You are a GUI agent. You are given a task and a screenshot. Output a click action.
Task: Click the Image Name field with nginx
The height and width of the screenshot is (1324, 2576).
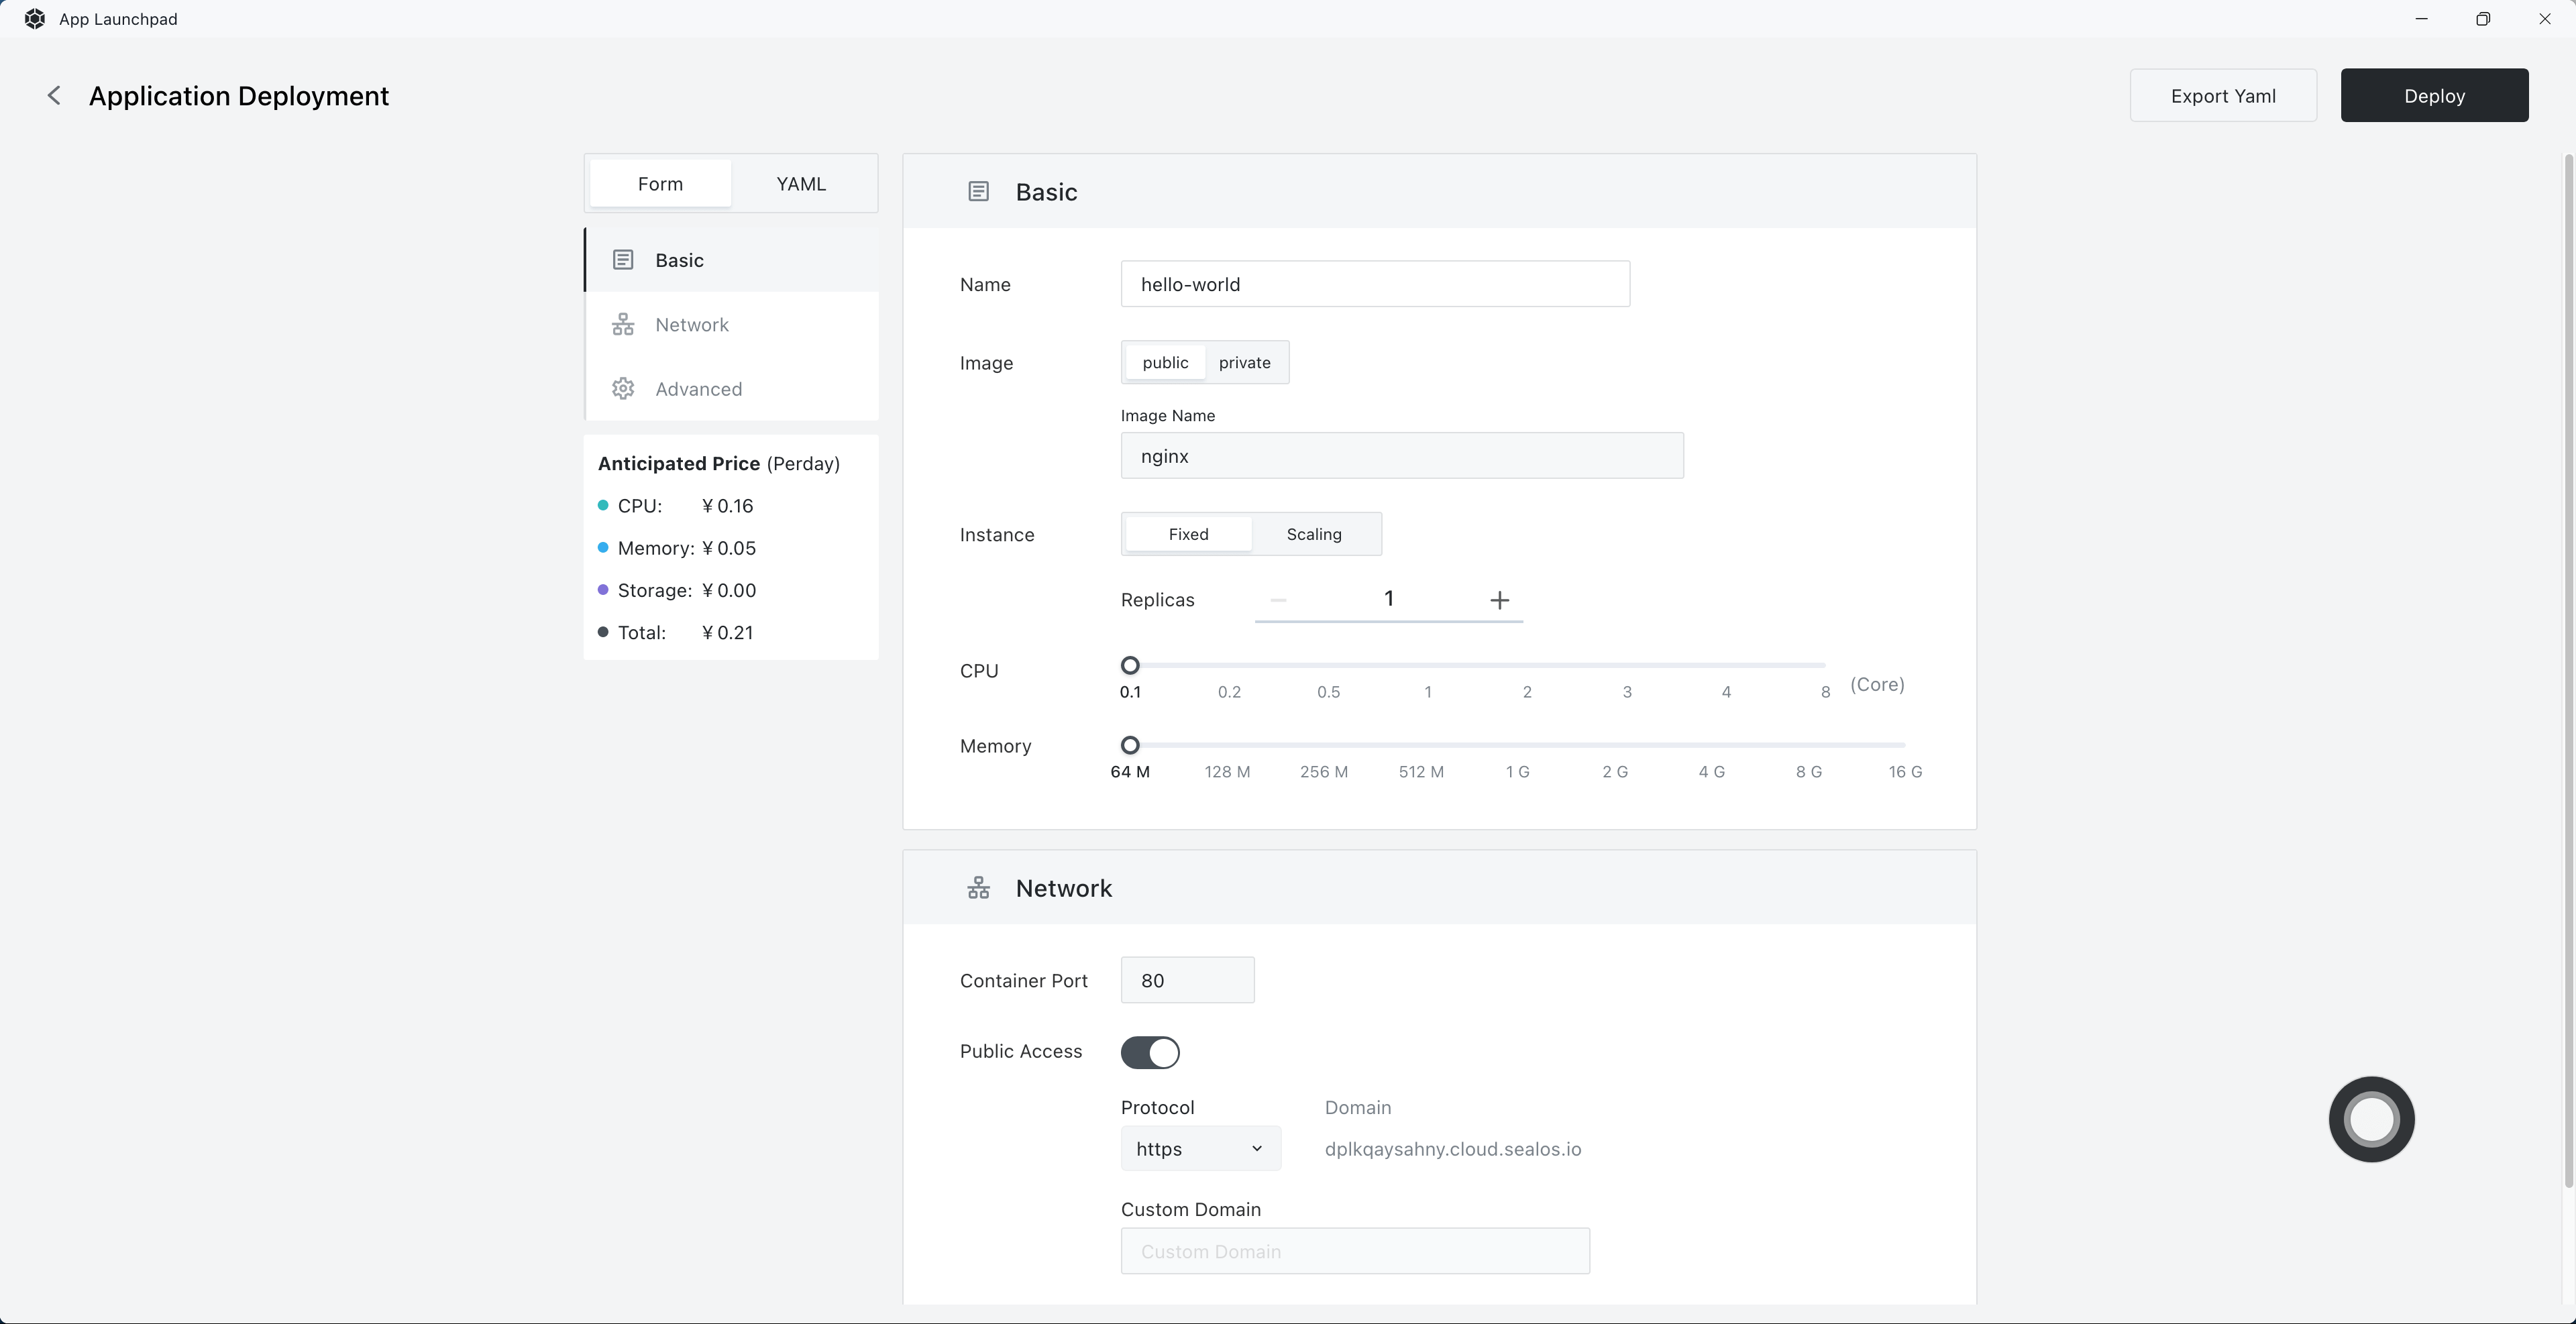[x=1402, y=456]
